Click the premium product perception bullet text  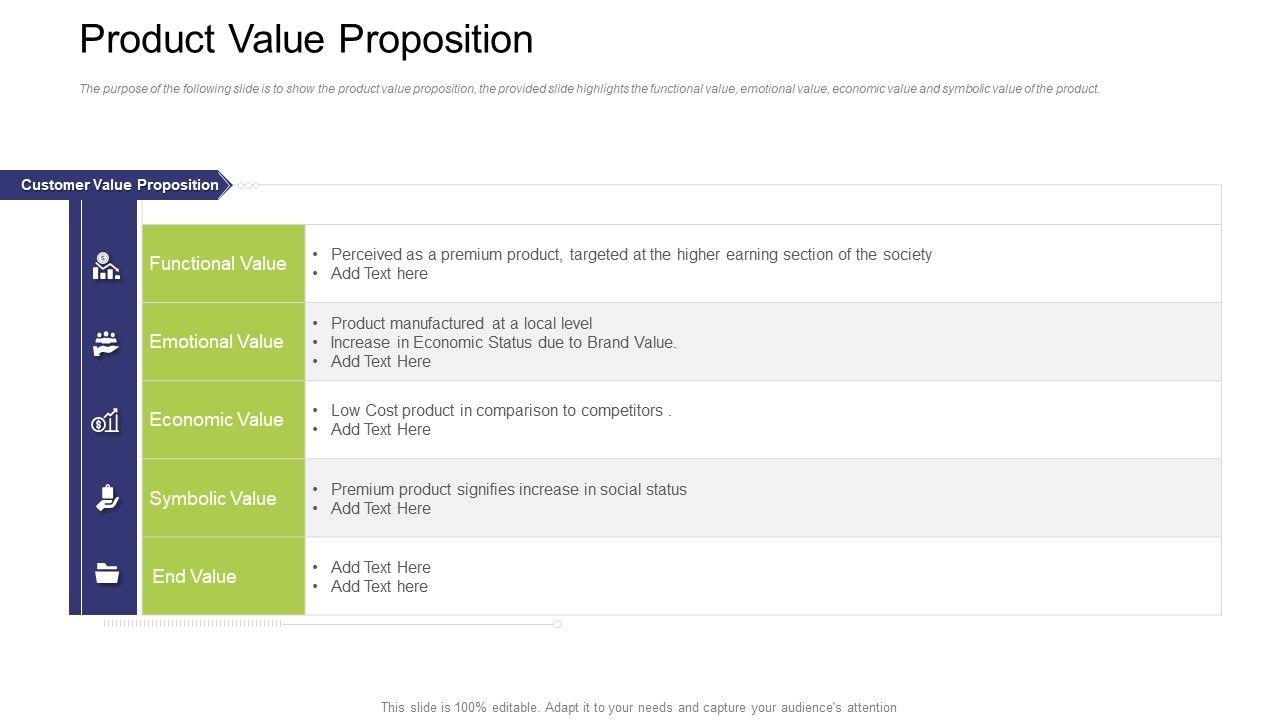click(631, 255)
